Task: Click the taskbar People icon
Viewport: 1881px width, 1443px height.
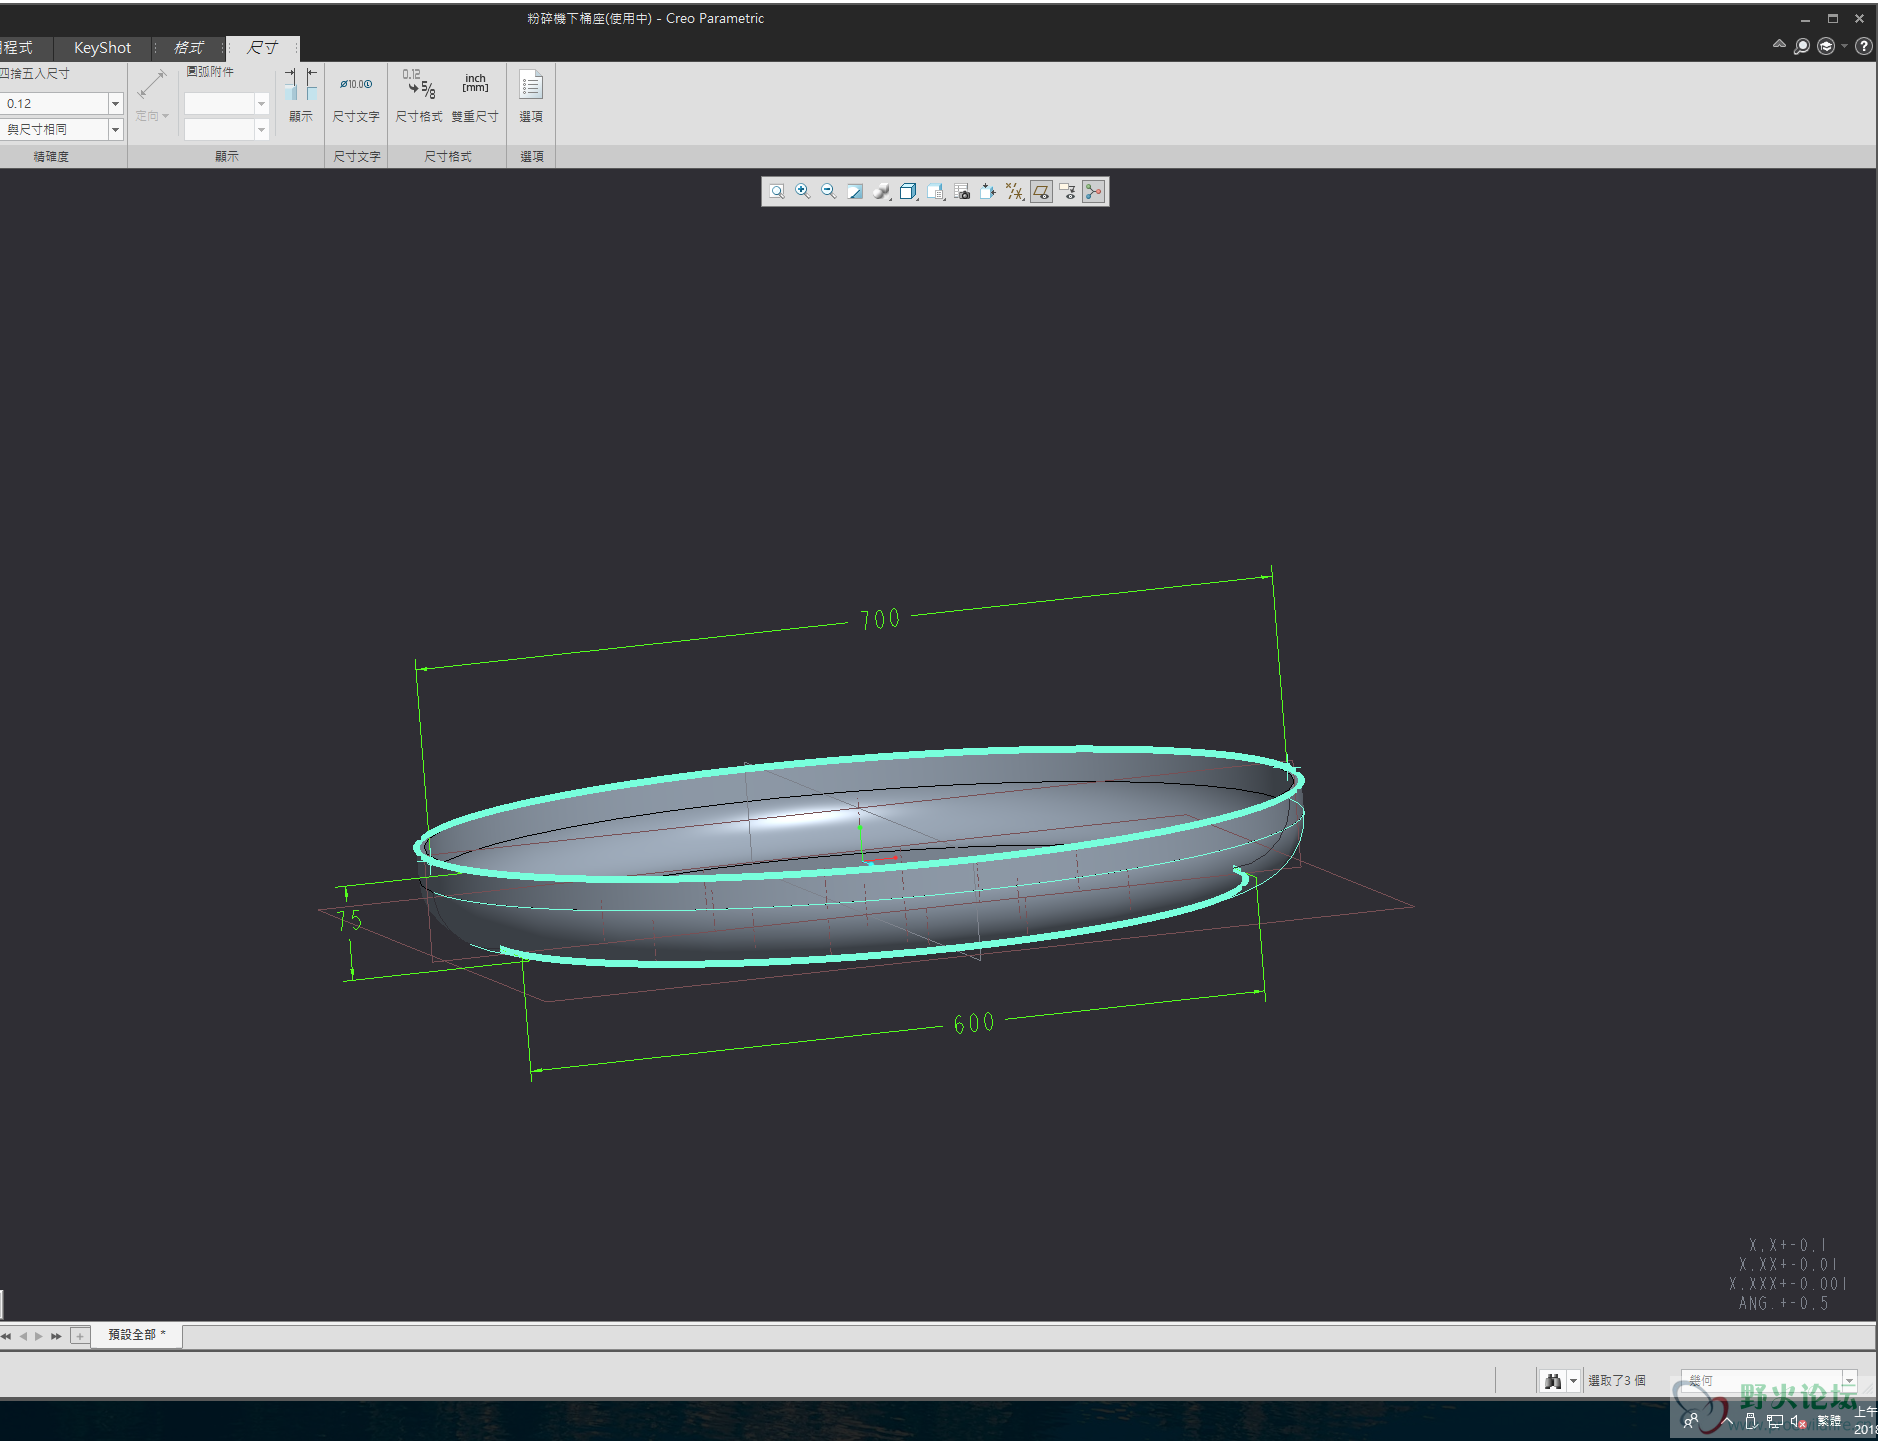Action: coord(1691,1421)
